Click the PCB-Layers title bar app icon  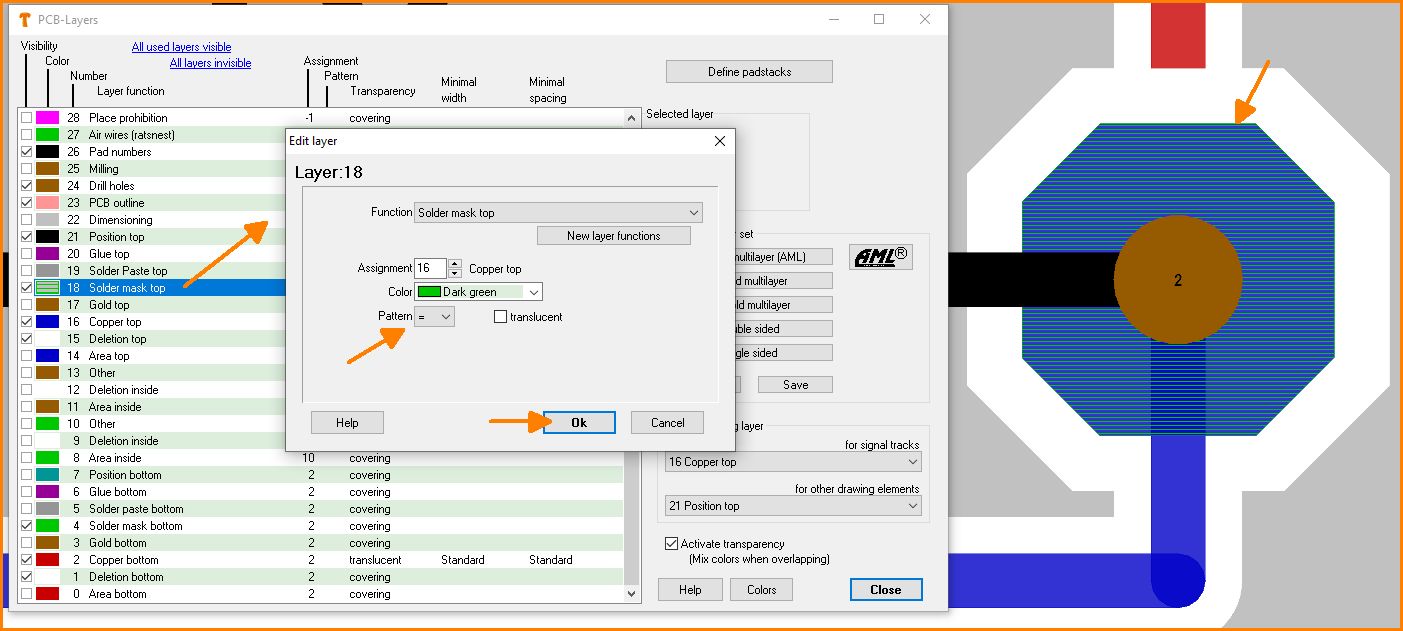(22, 19)
